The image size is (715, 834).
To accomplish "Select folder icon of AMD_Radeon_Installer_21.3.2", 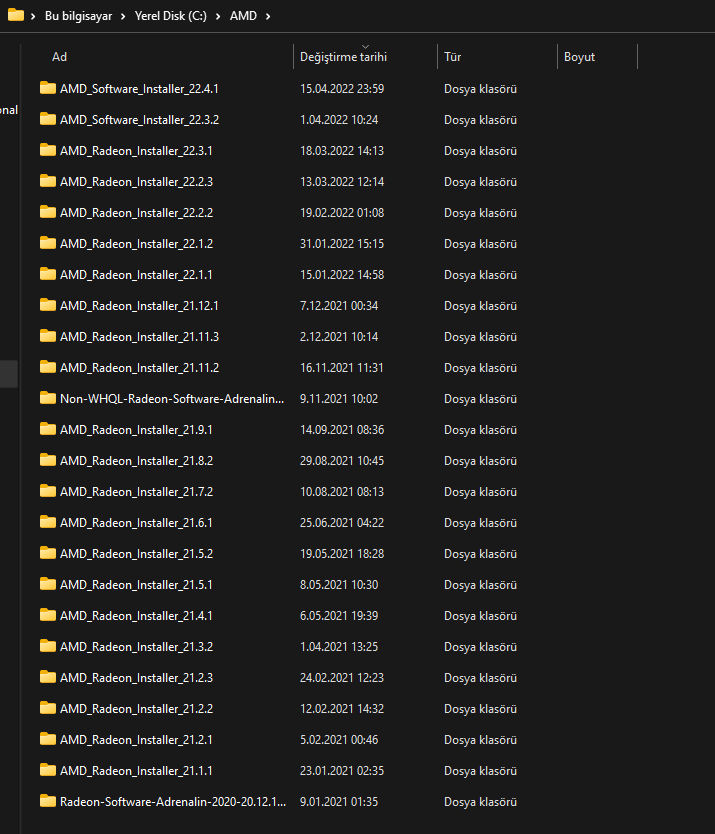I will [x=48, y=646].
